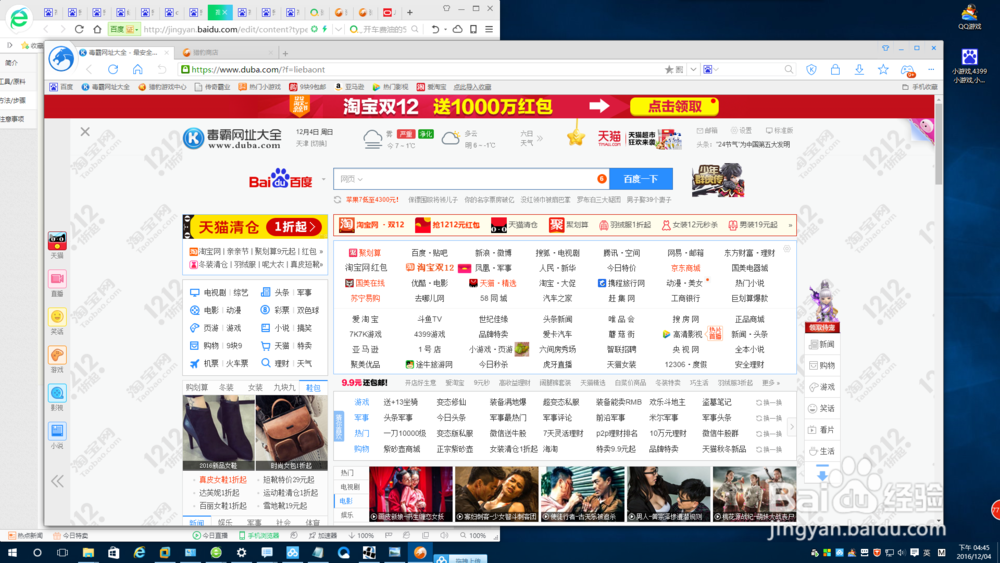Click the first movie thumbnail
The width and height of the screenshot is (1000, 563).
[411, 494]
